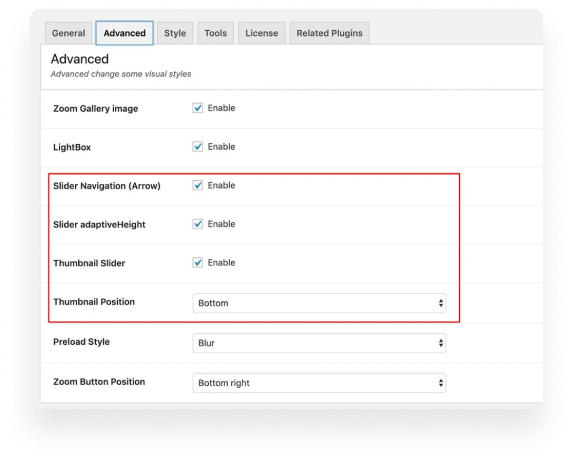This screenshot has width=573, height=460.
Task: Toggle the LightBox Enable checkbox
Action: 198,147
